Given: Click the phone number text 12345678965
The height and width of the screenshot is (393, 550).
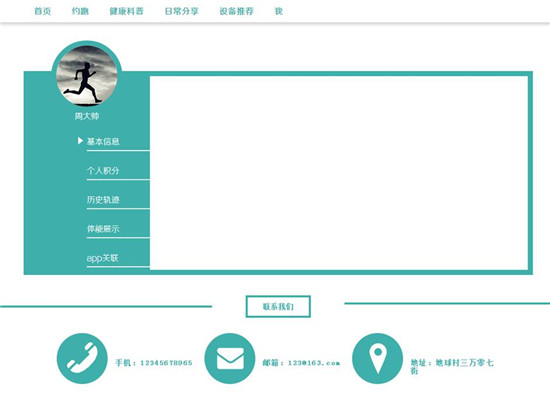Looking at the screenshot, I should tap(166, 363).
